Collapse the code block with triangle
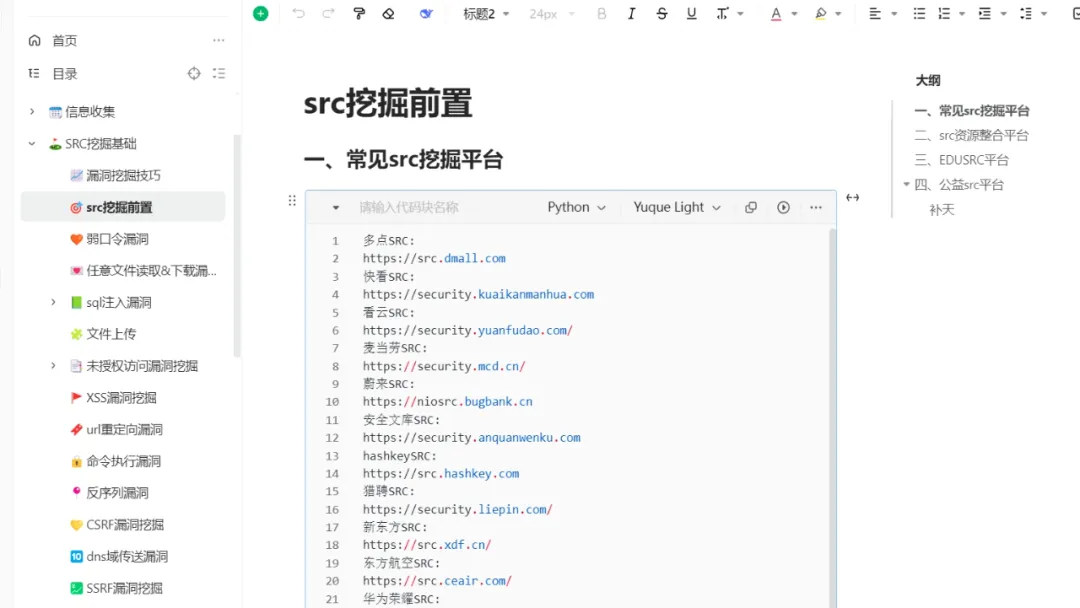The height and width of the screenshot is (608, 1080). click(335, 207)
